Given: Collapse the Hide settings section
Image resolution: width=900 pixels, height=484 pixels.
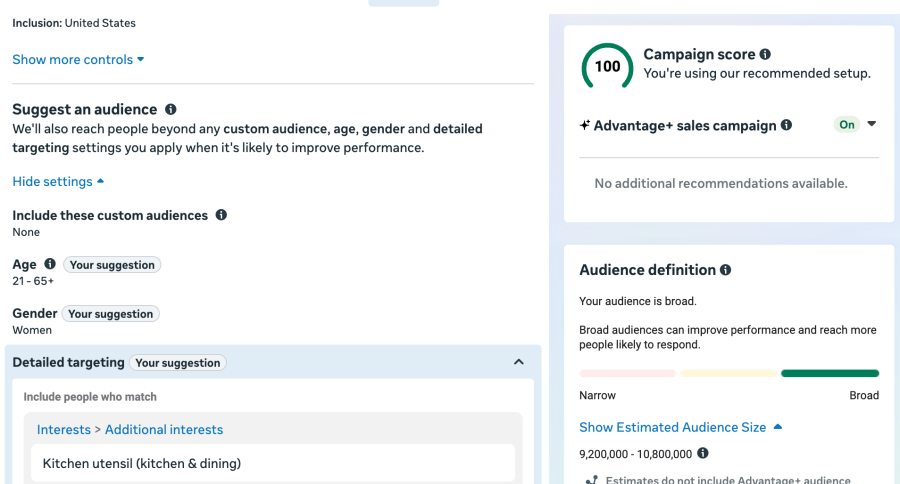Looking at the screenshot, I should [58, 181].
